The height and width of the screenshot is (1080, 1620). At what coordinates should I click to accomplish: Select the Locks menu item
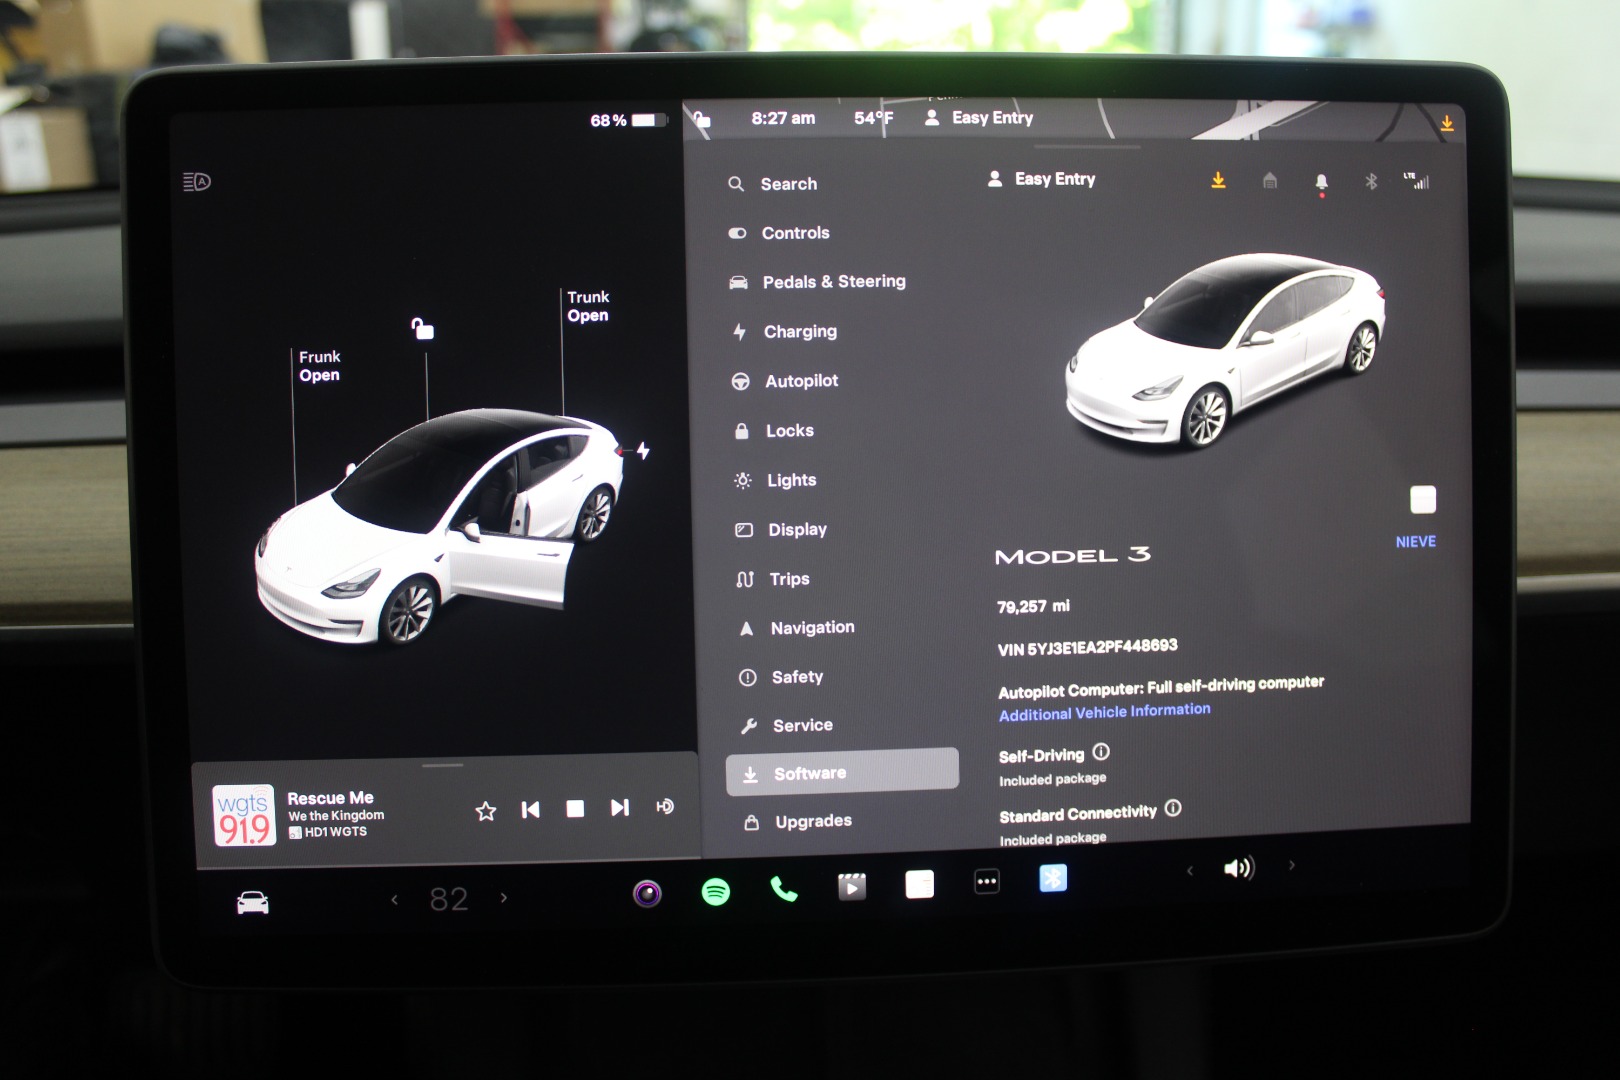774,431
